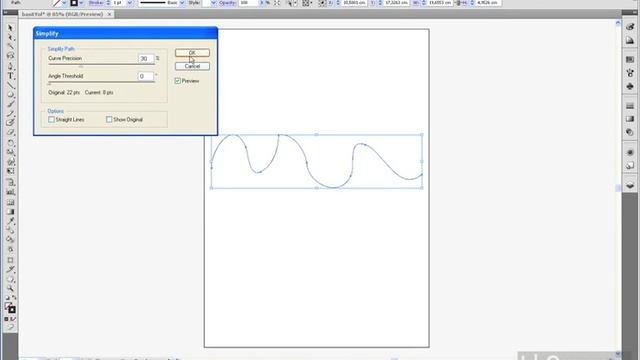
Task: Open the graphic Style dropdown
Action: 213,3
